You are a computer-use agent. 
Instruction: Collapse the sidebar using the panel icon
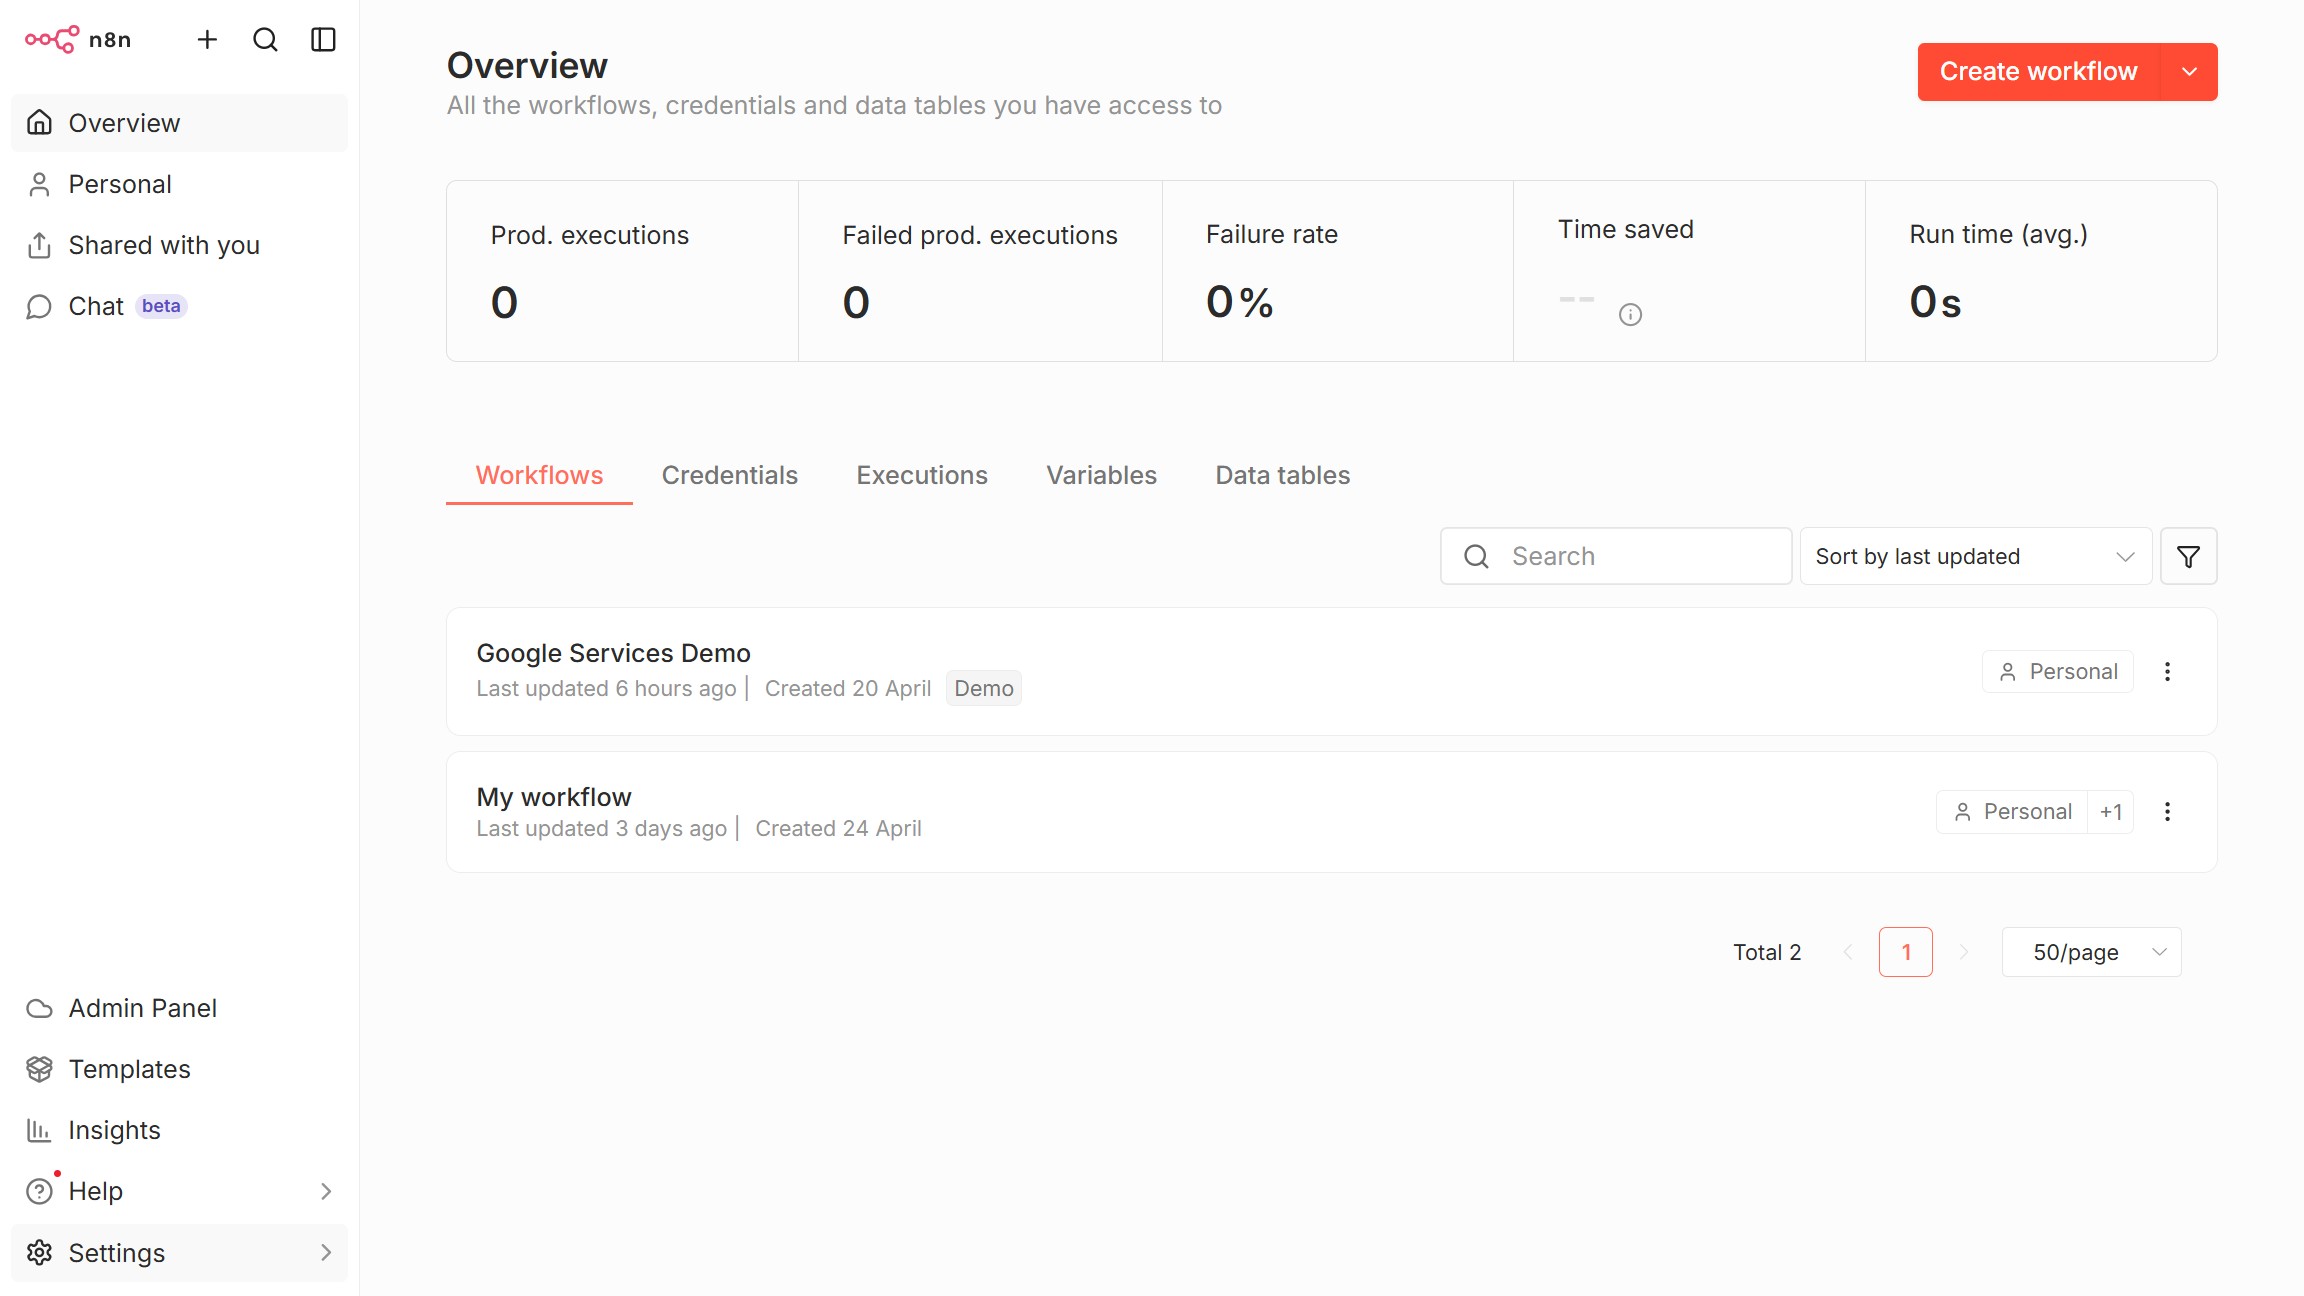pyautogui.click(x=323, y=39)
